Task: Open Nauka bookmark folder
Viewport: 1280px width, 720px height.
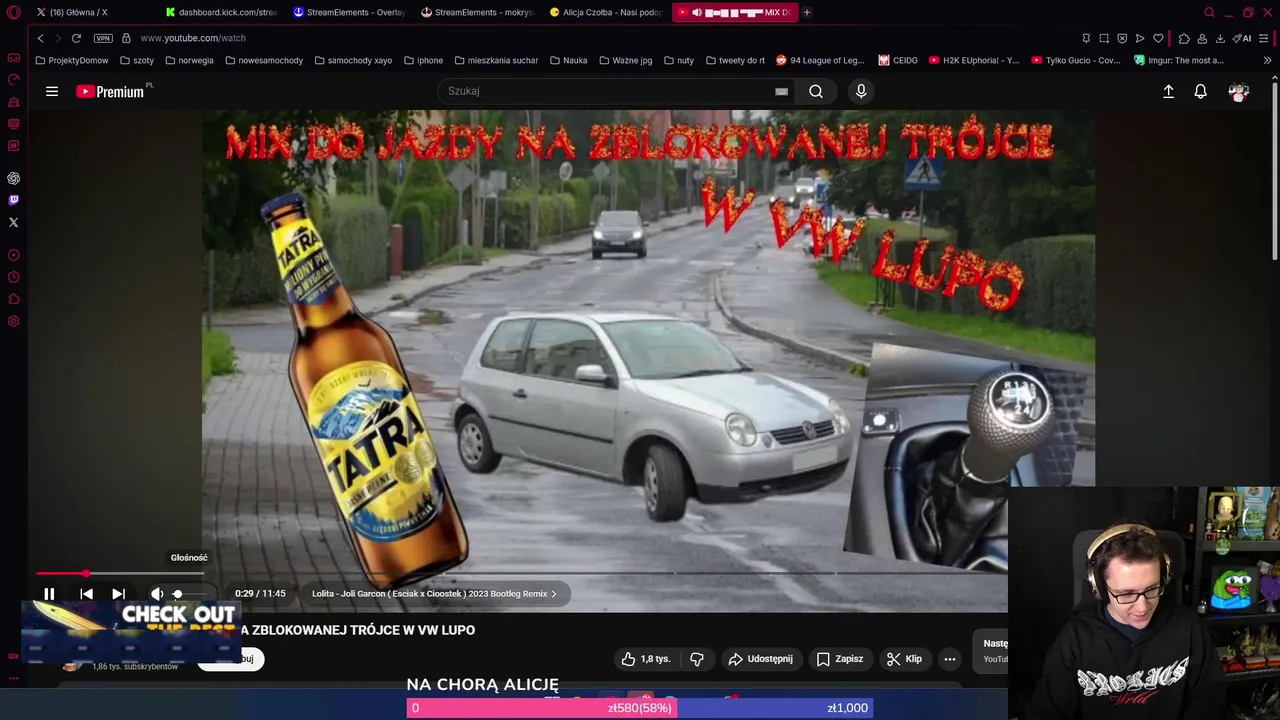Action: 568,60
